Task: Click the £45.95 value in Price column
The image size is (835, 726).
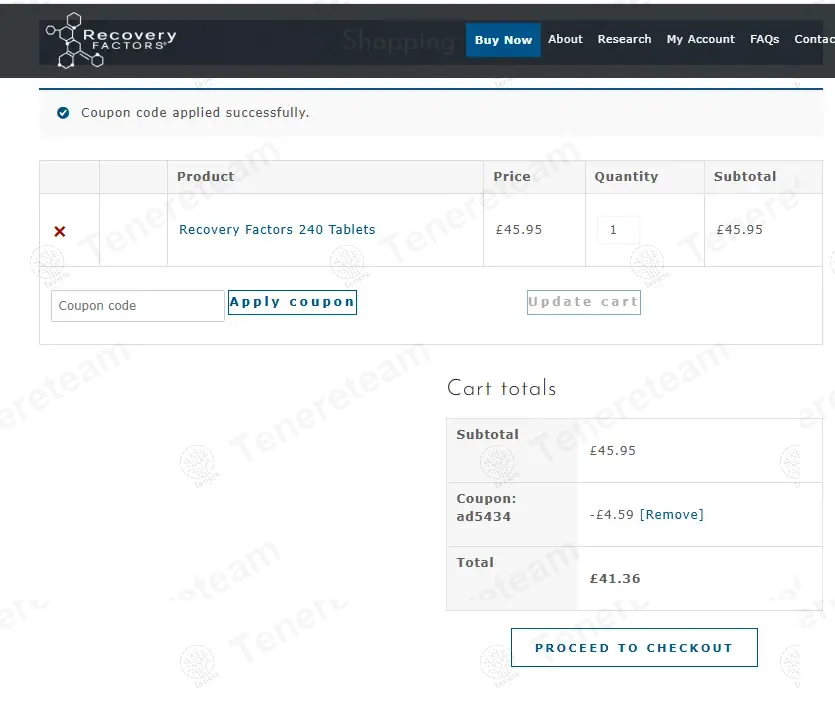Action: (519, 230)
